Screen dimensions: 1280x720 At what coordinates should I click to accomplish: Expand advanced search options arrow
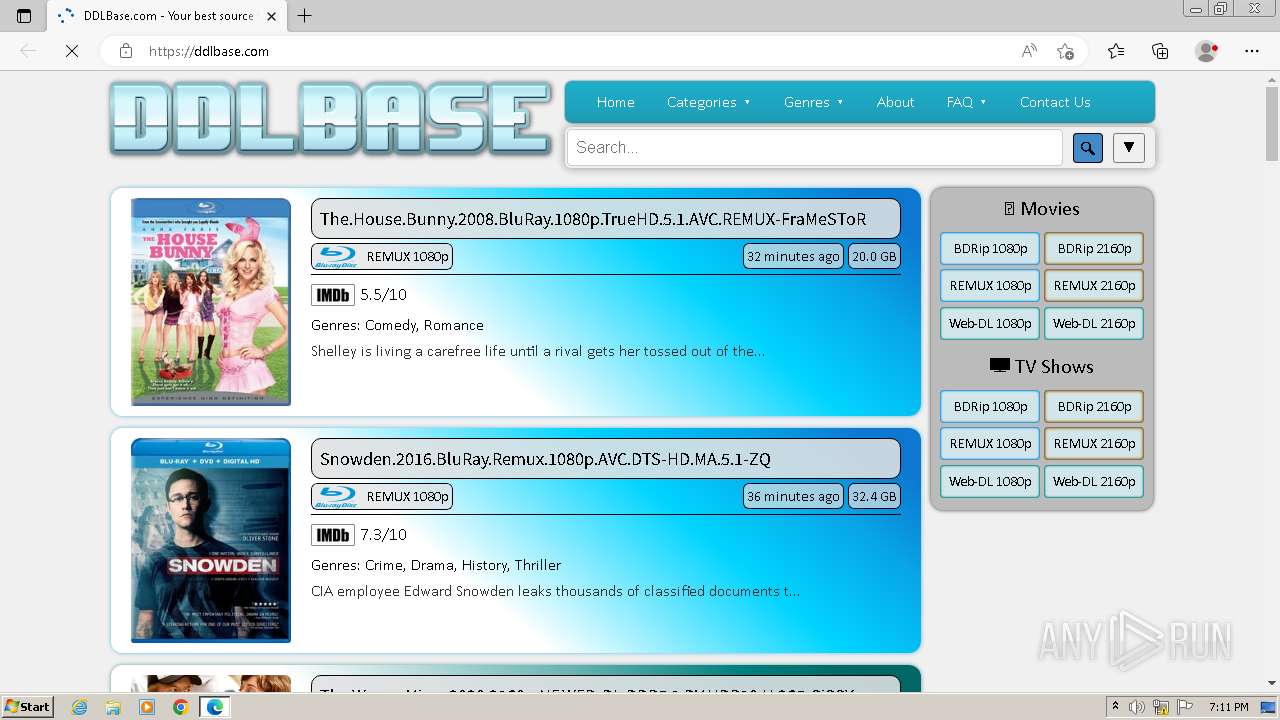[x=1129, y=148]
